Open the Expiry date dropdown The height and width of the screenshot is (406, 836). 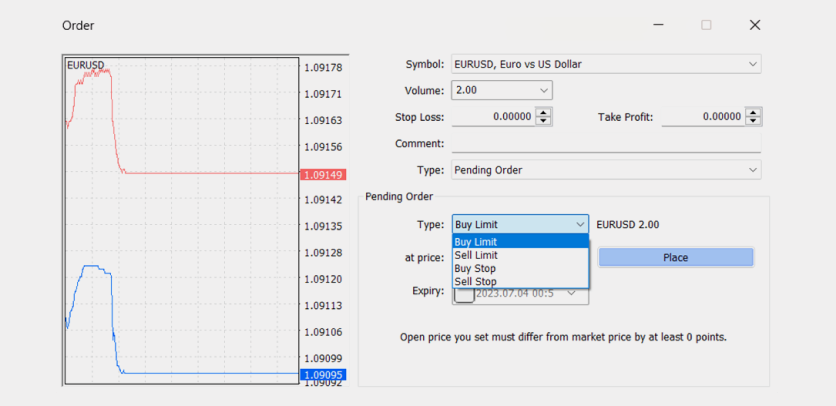point(572,293)
